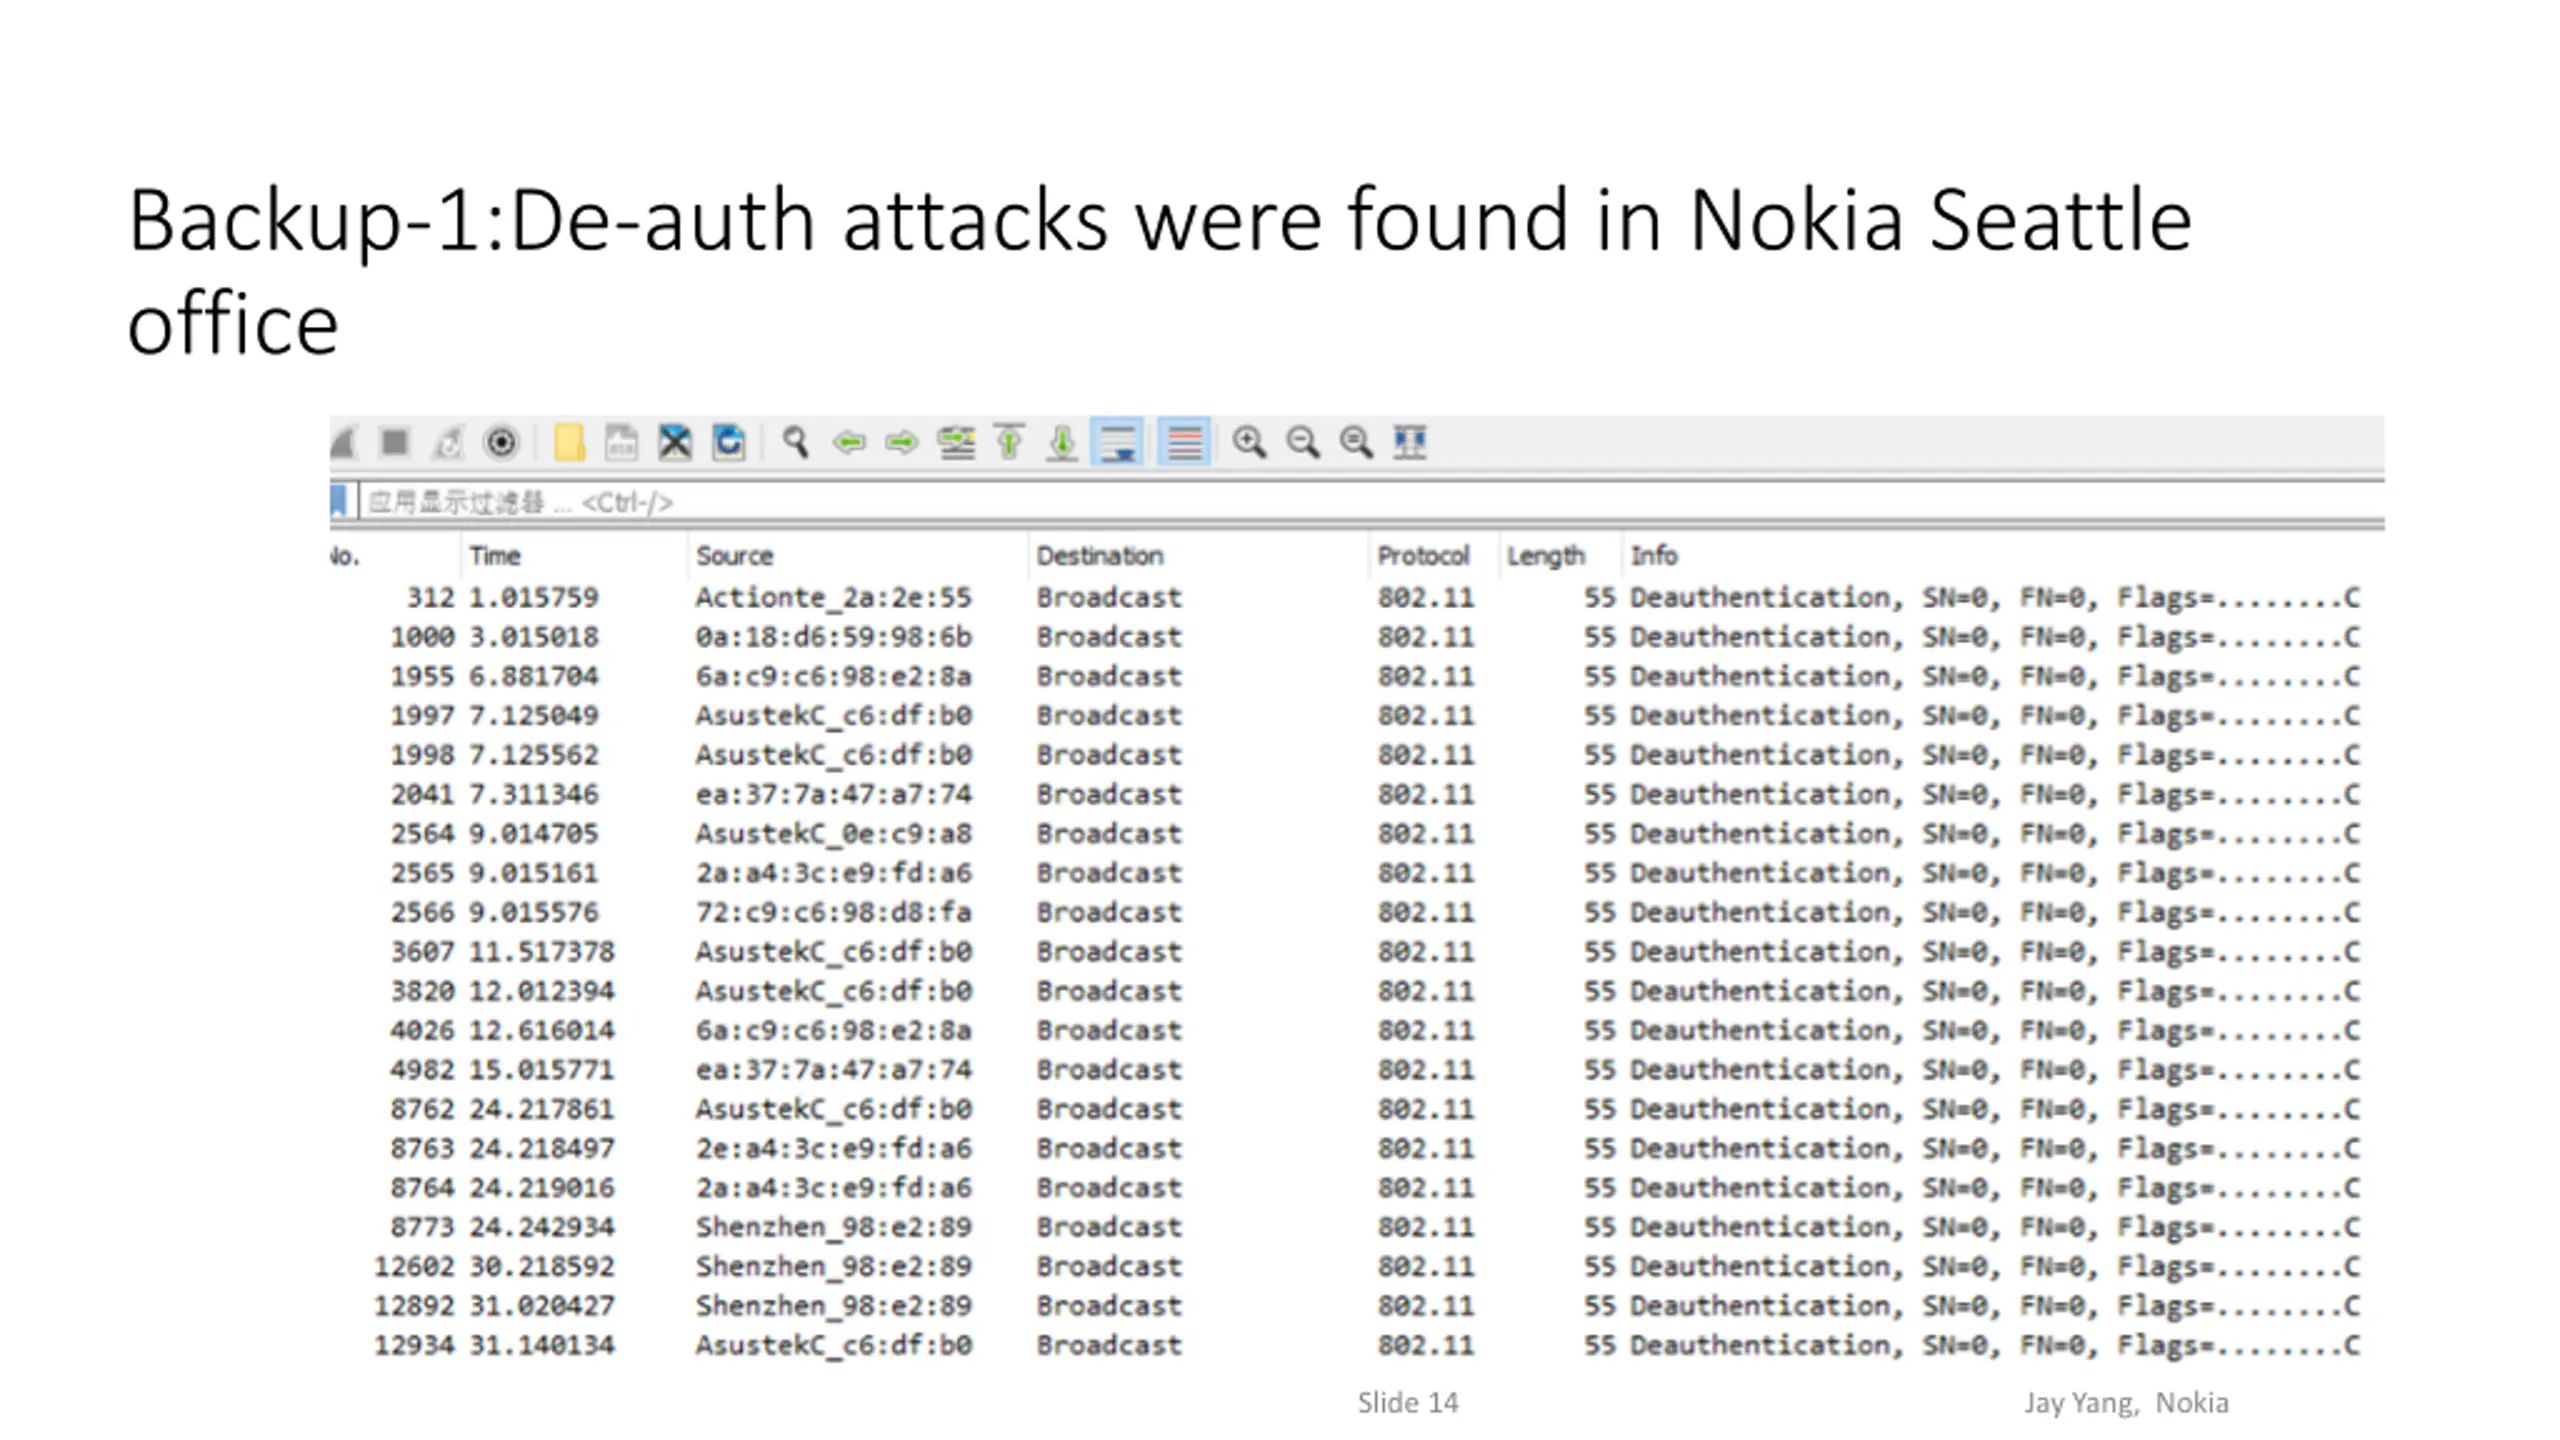Click source 0a:18:d6:59:98:6b
Screen dimensions: 2560x1440
833,637
